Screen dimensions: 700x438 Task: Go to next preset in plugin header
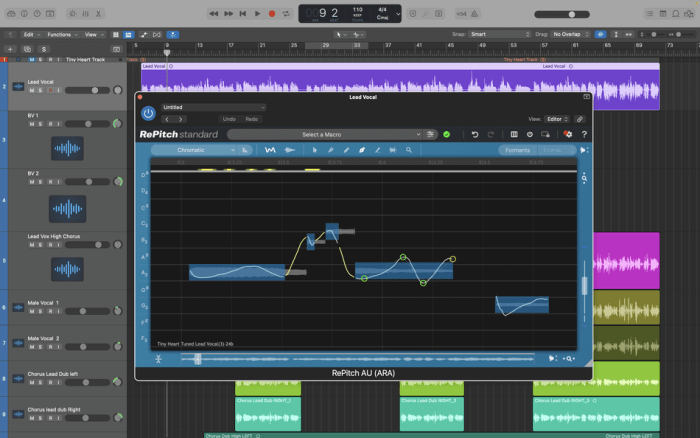click(180, 119)
